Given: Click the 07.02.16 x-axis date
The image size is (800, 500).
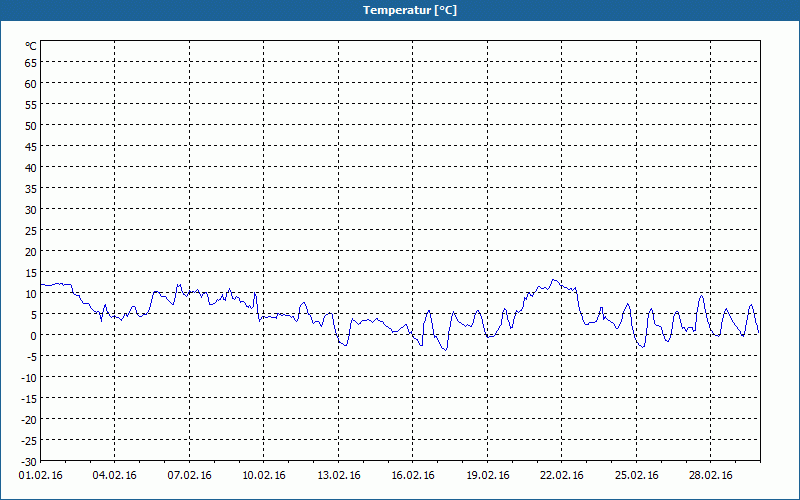Looking at the screenshot, I should (189, 476).
